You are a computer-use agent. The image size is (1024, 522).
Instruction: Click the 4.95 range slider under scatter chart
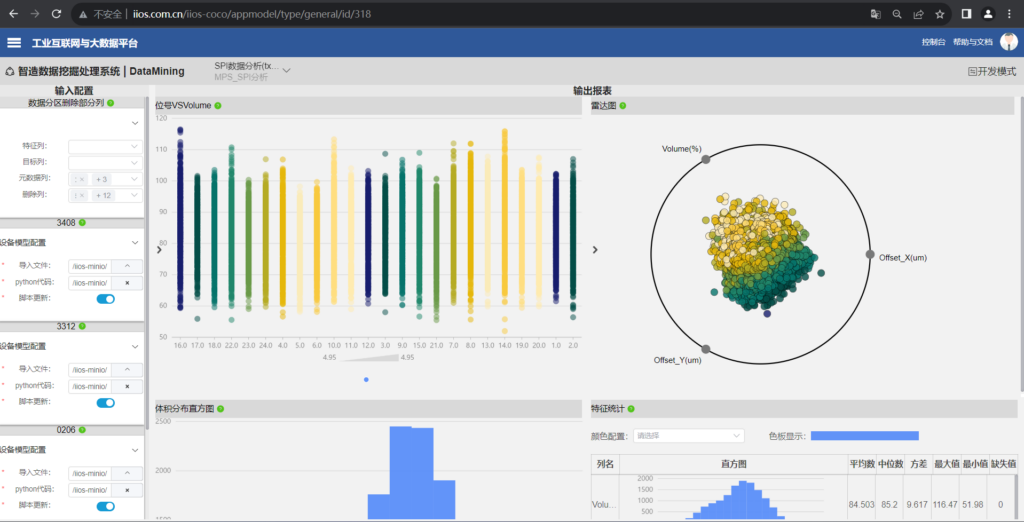coord(369,357)
